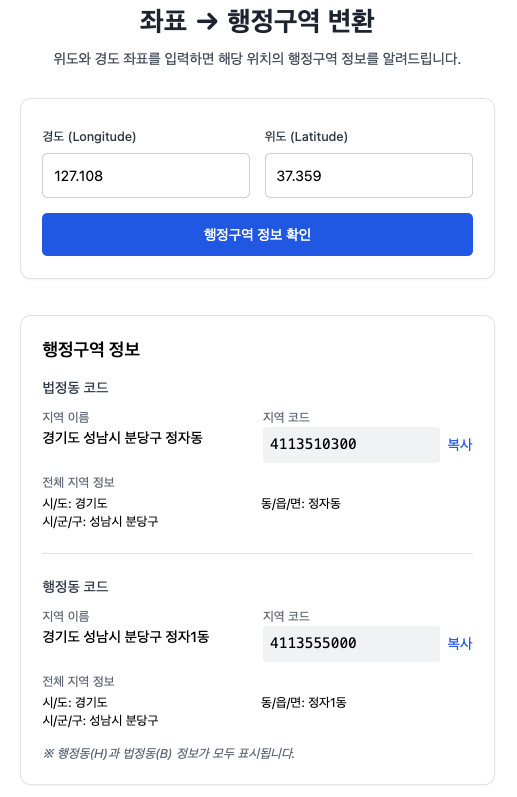Click the 동/읍/면: 정자동 text
Screen dimensions: 517x797
click(300, 504)
